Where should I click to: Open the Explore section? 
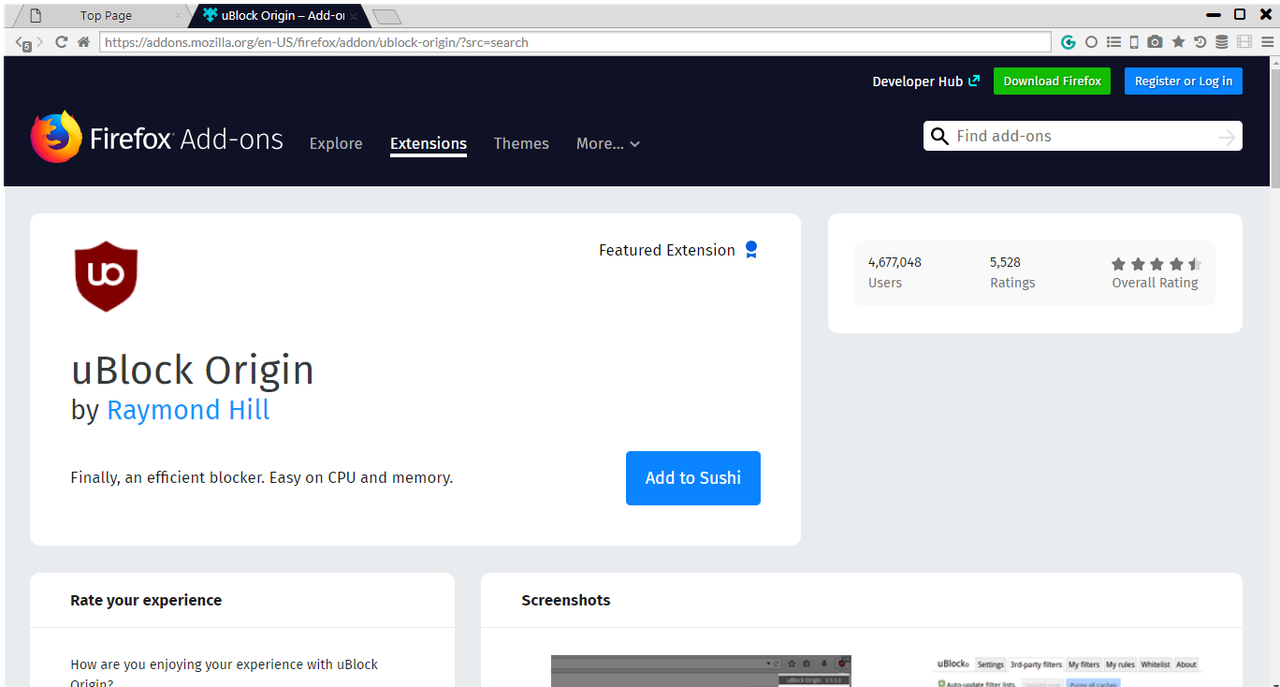pyautogui.click(x=336, y=144)
